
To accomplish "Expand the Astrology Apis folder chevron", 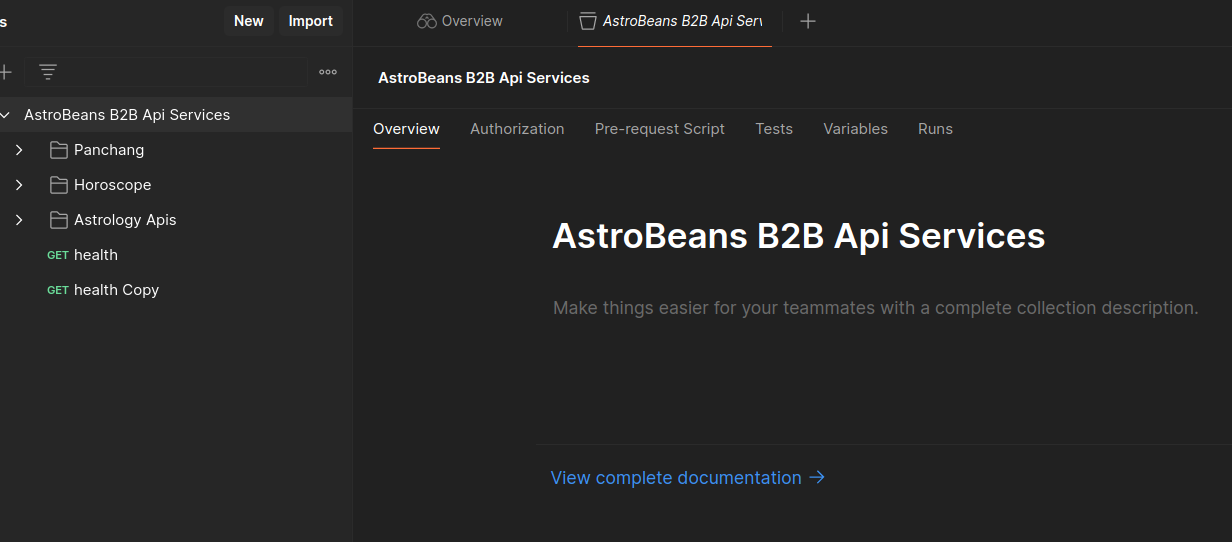I will coord(19,220).
